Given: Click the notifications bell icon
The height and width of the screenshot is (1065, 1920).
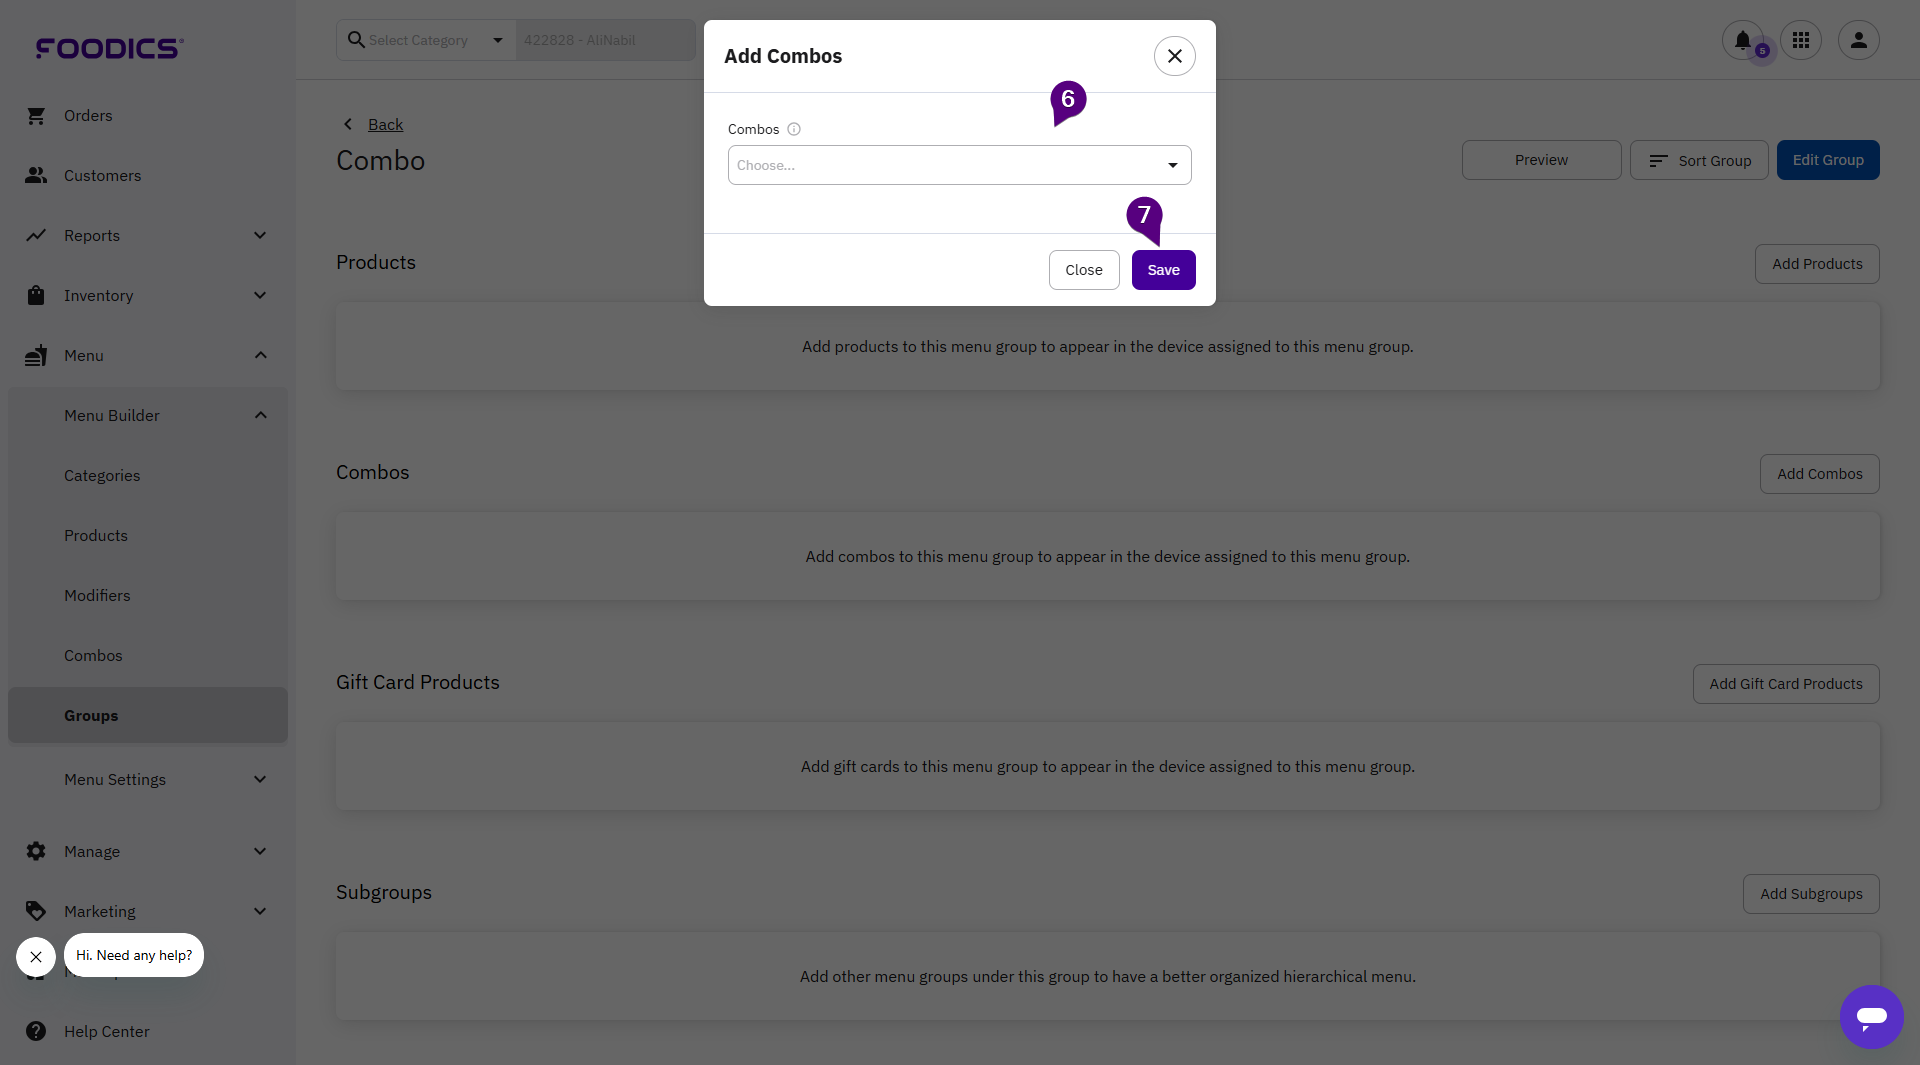Looking at the screenshot, I should click(x=1742, y=40).
